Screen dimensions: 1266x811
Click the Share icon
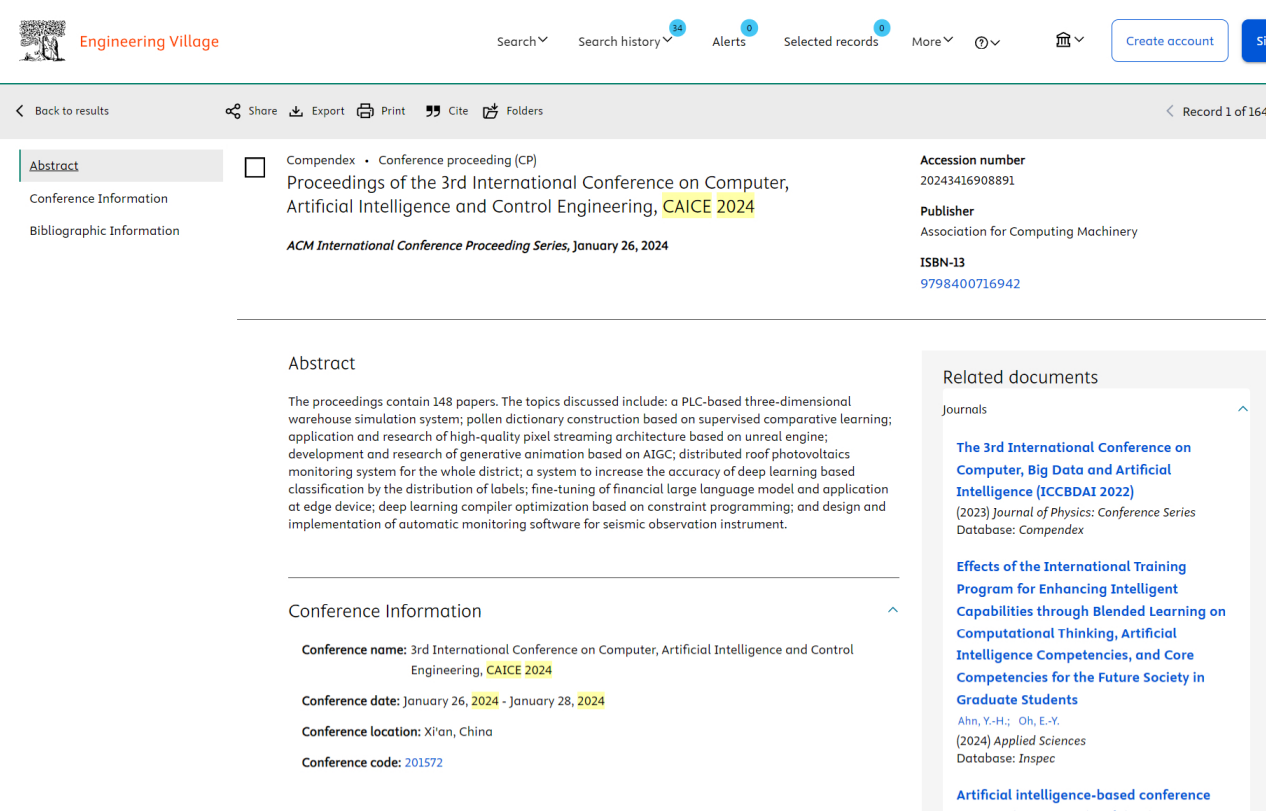coord(233,111)
